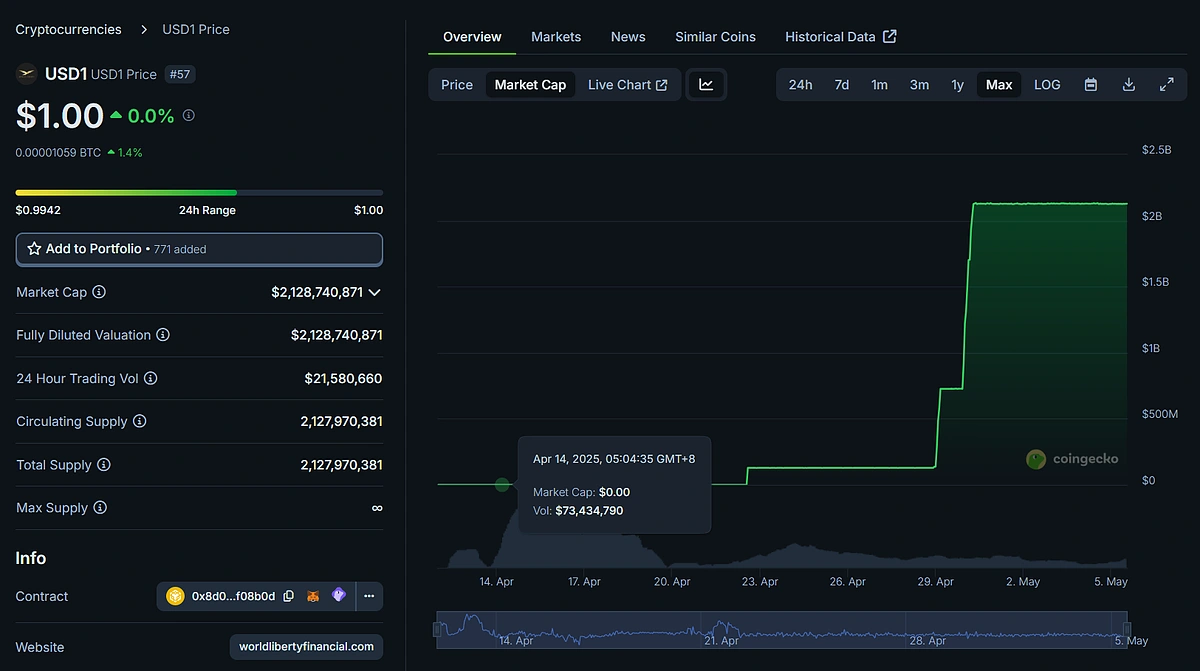
Task: Set chart range to 3m
Action: (x=919, y=85)
